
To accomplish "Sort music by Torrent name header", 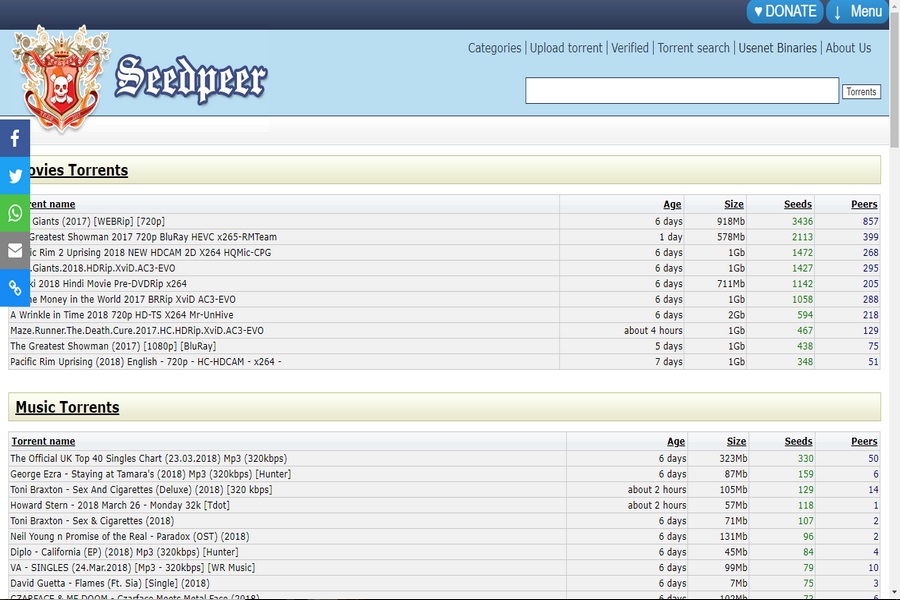I will click(43, 442).
